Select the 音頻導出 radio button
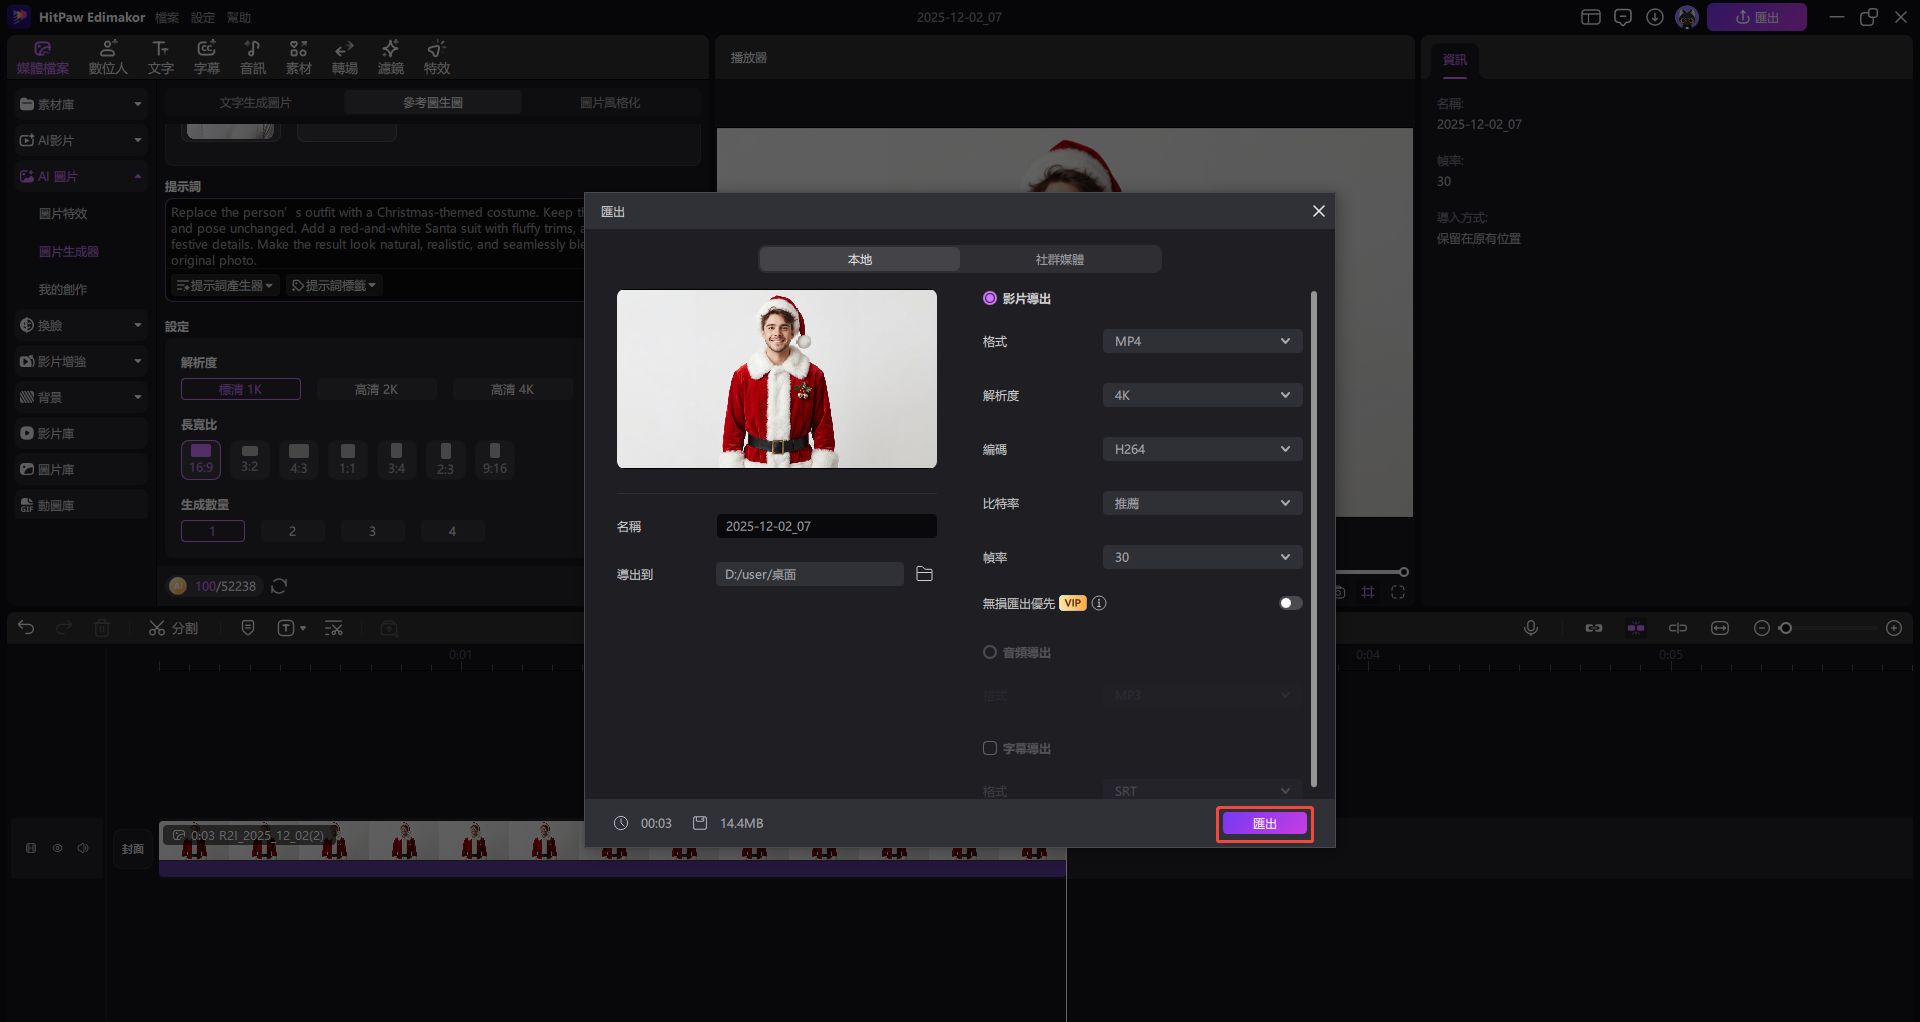Image resolution: width=1920 pixels, height=1022 pixels. [x=990, y=652]
